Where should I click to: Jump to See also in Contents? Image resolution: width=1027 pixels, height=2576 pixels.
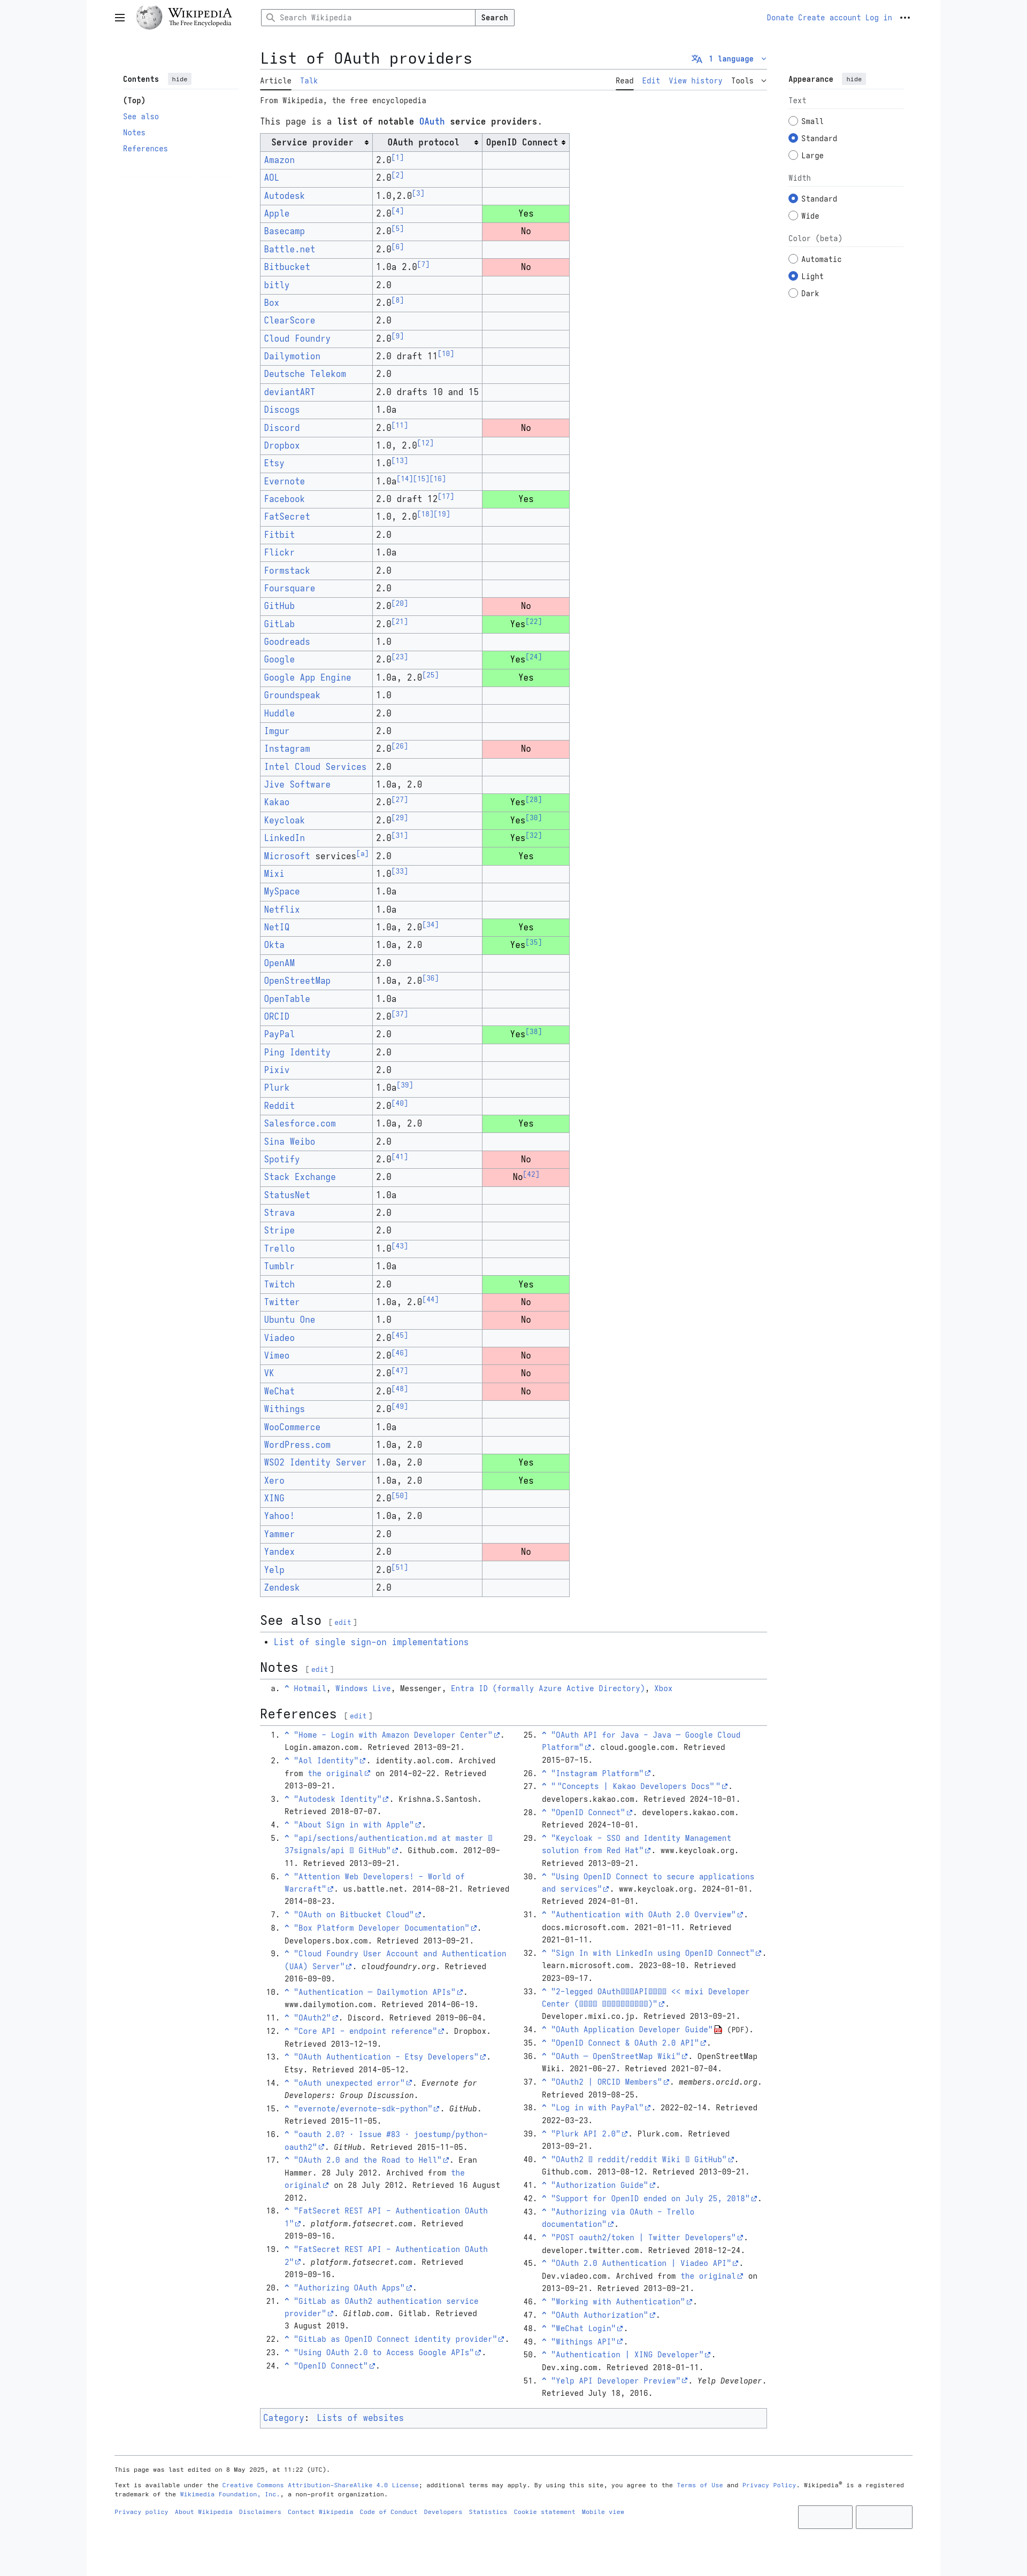pos(141,117)
